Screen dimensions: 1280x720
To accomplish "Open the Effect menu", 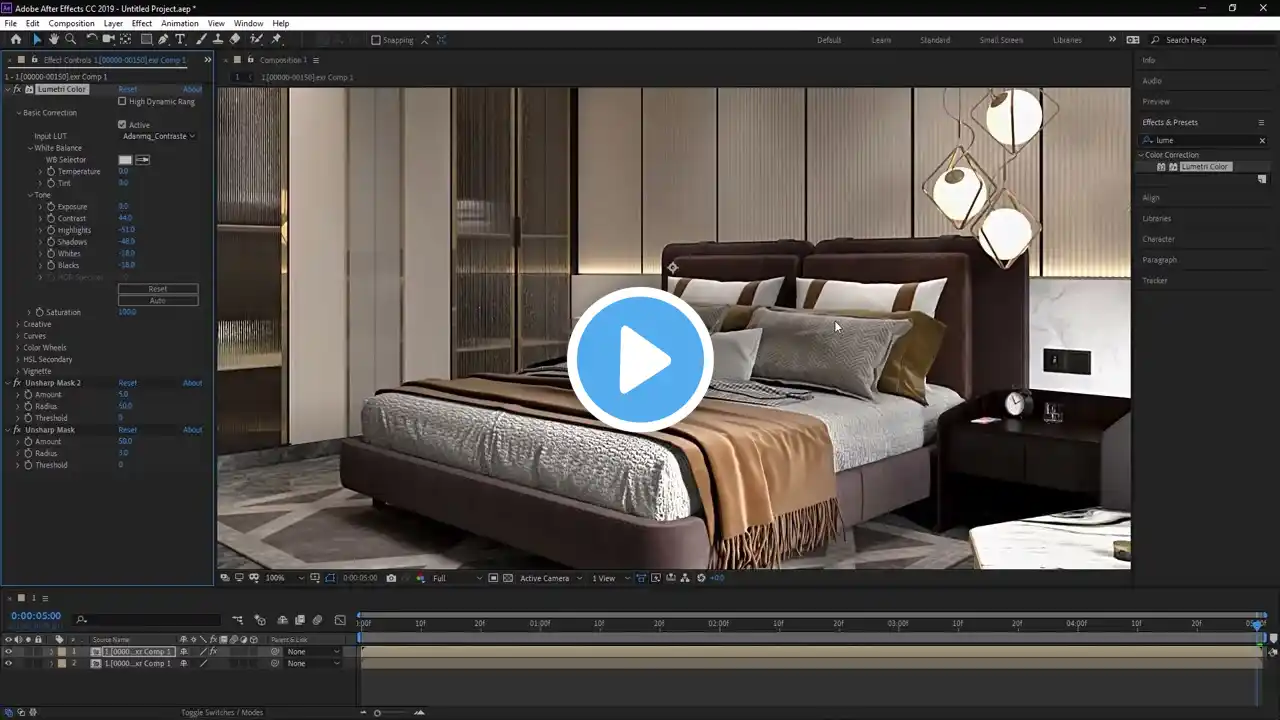I will pyautogui.click(x=142, y=23).
